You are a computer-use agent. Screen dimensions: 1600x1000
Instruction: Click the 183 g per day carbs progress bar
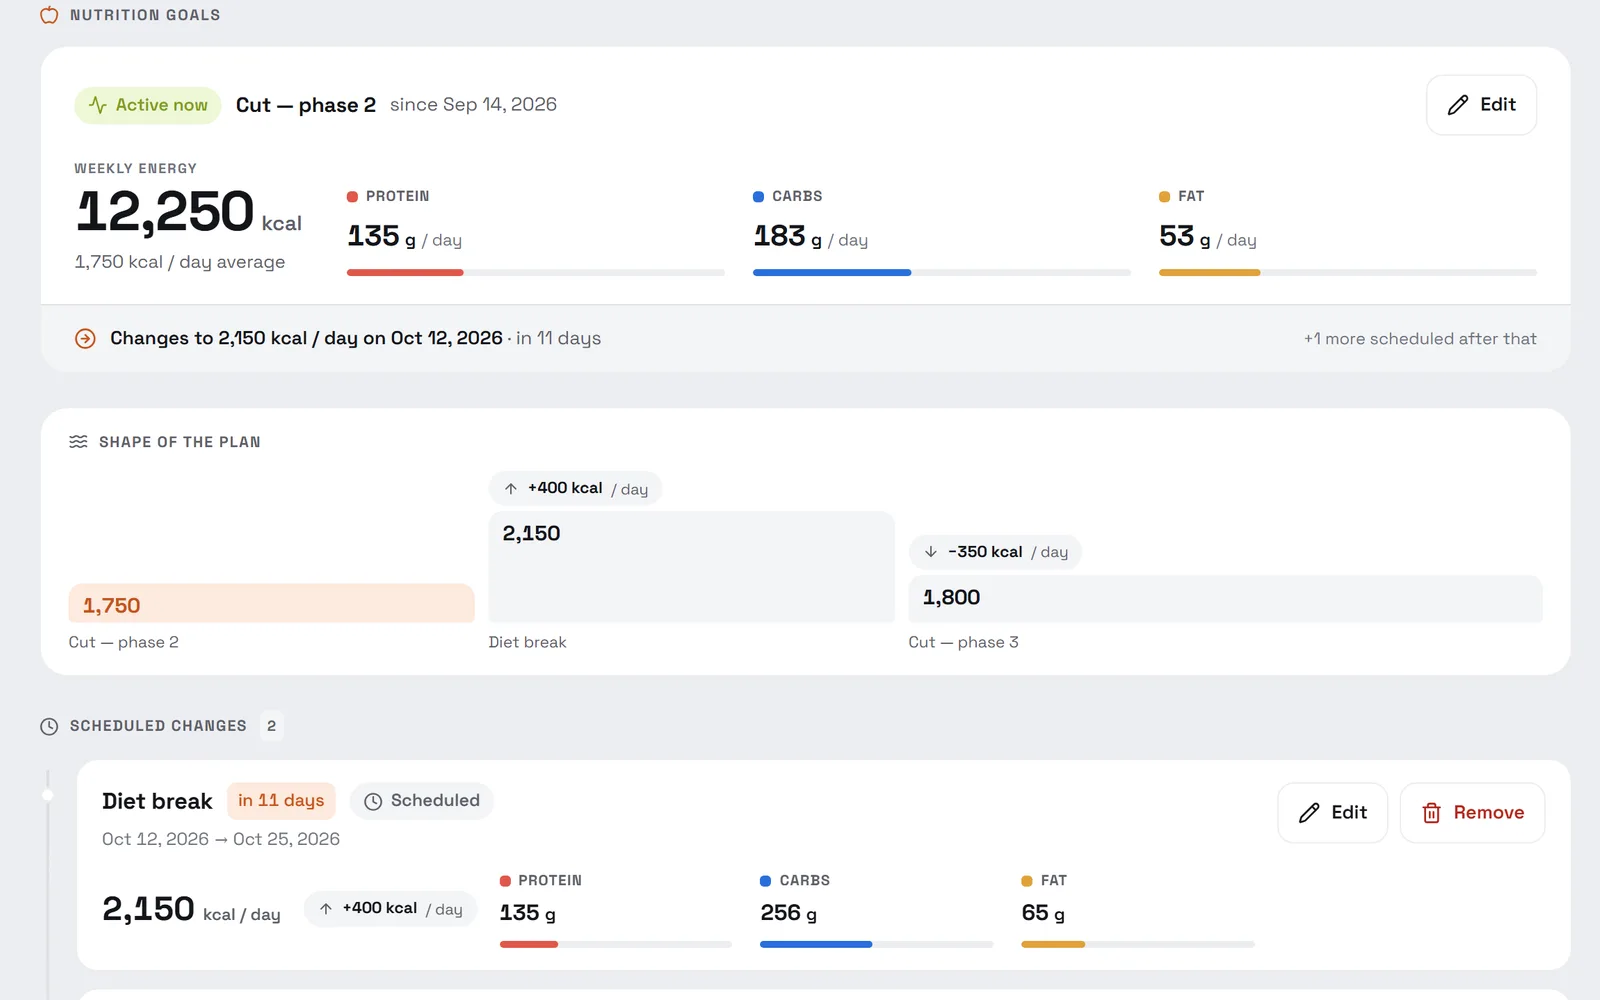[x=941, y=272]
